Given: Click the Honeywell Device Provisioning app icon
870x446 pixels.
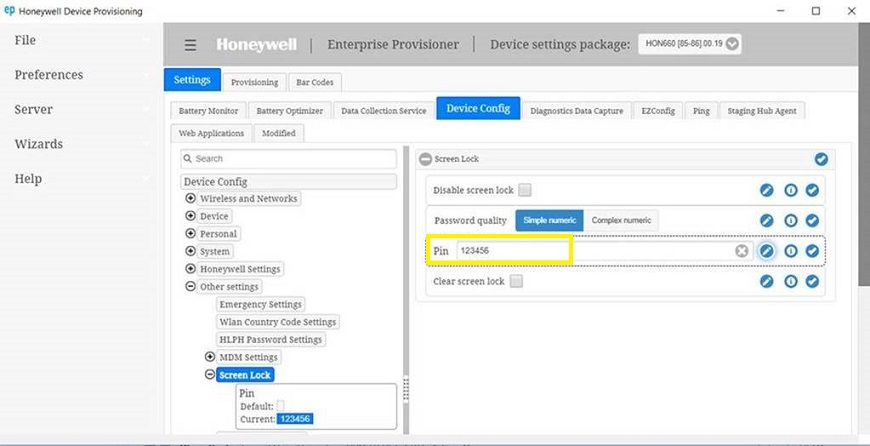Looking at the screenshot, I should coord(9,11).
